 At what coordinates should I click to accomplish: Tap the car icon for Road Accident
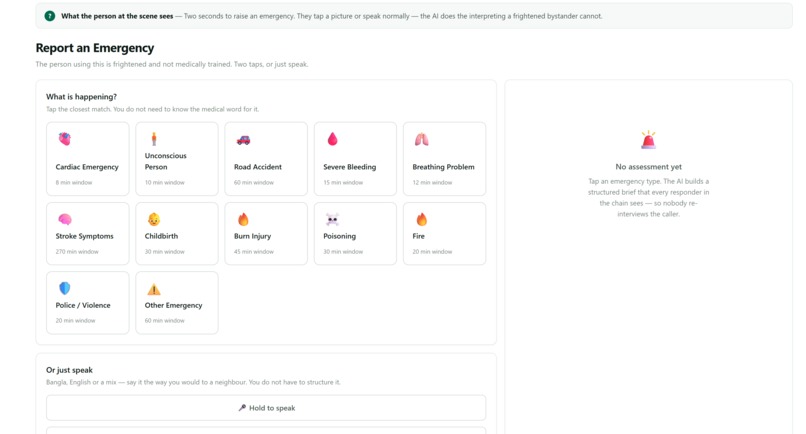point(243,140)
